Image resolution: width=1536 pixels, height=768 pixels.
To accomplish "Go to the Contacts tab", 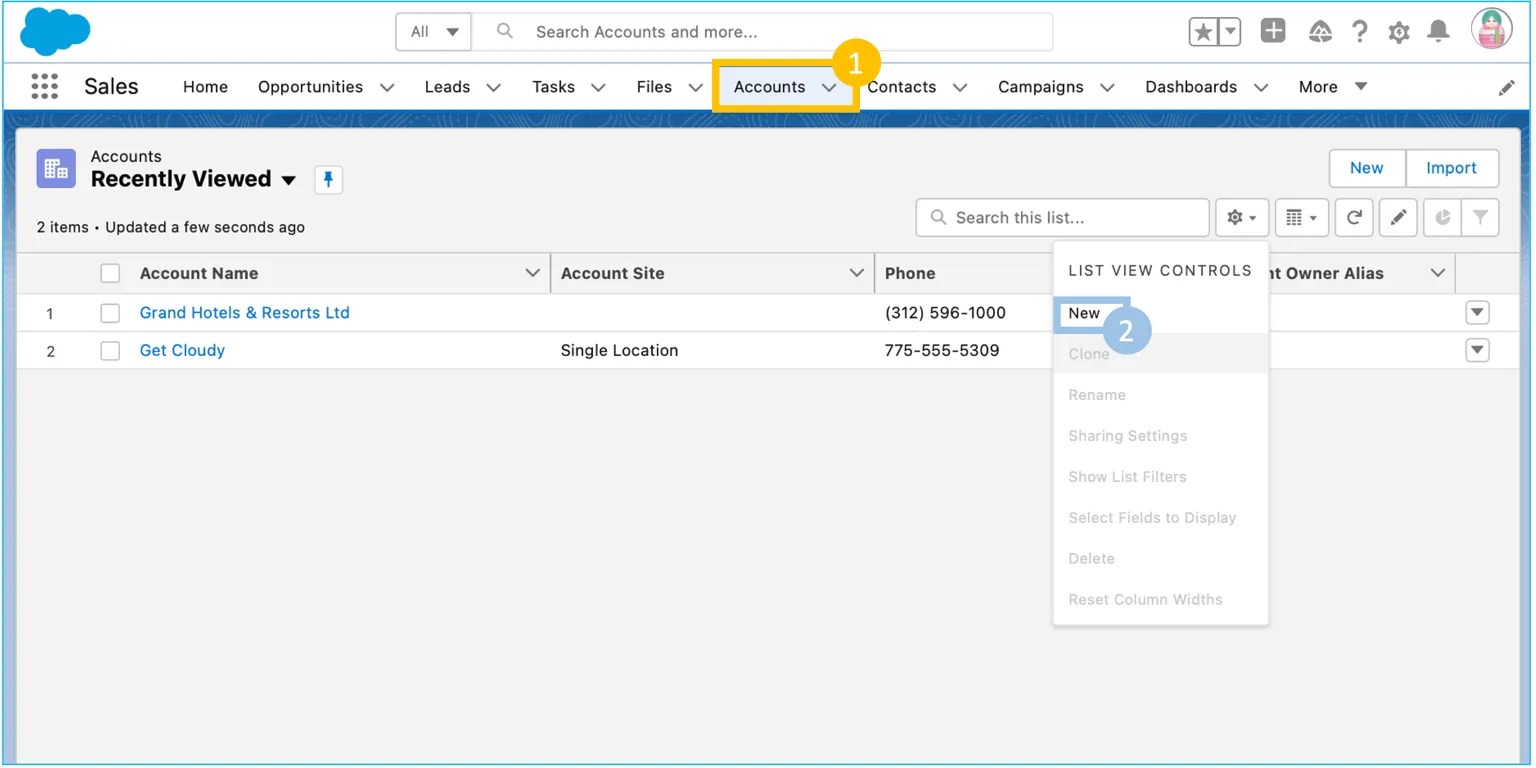I will (x=901, y=87).
